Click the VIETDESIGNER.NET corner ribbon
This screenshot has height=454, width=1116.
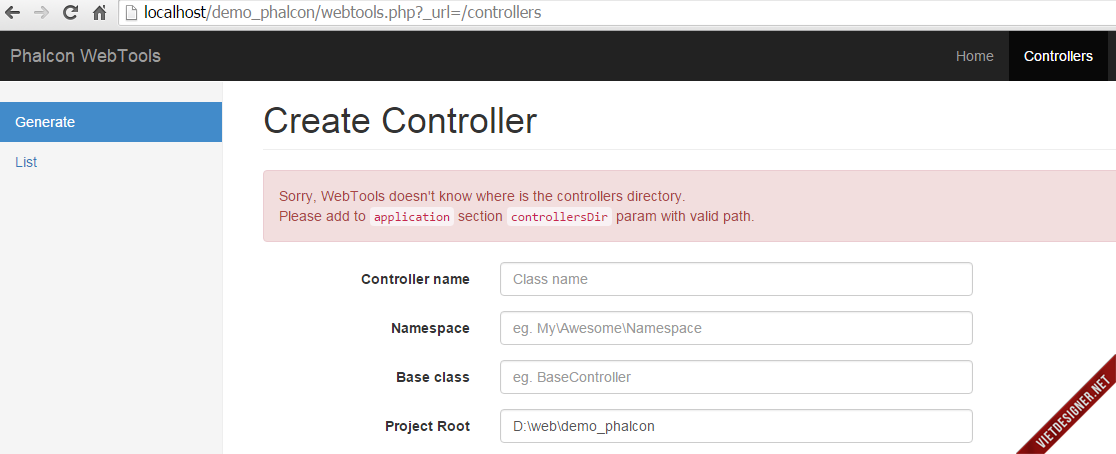point(1072,412)
